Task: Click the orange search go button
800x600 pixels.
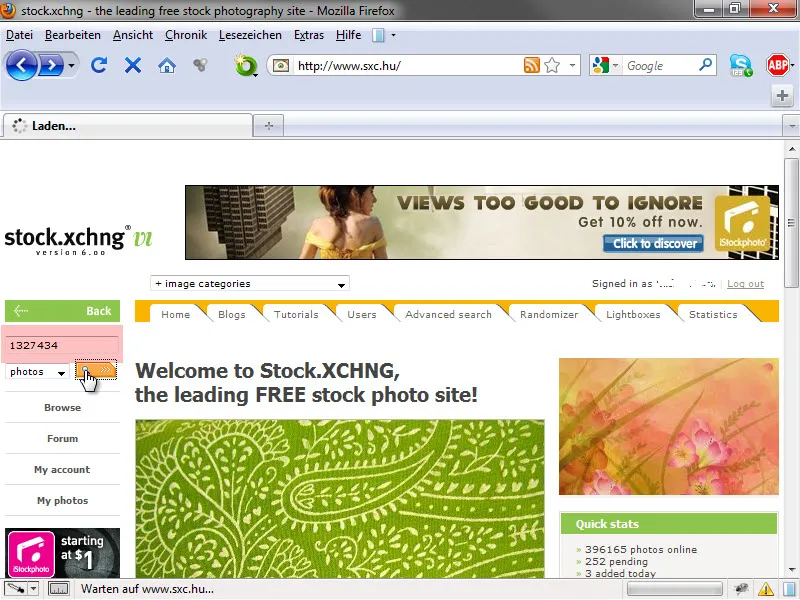Action: (96, 370)
